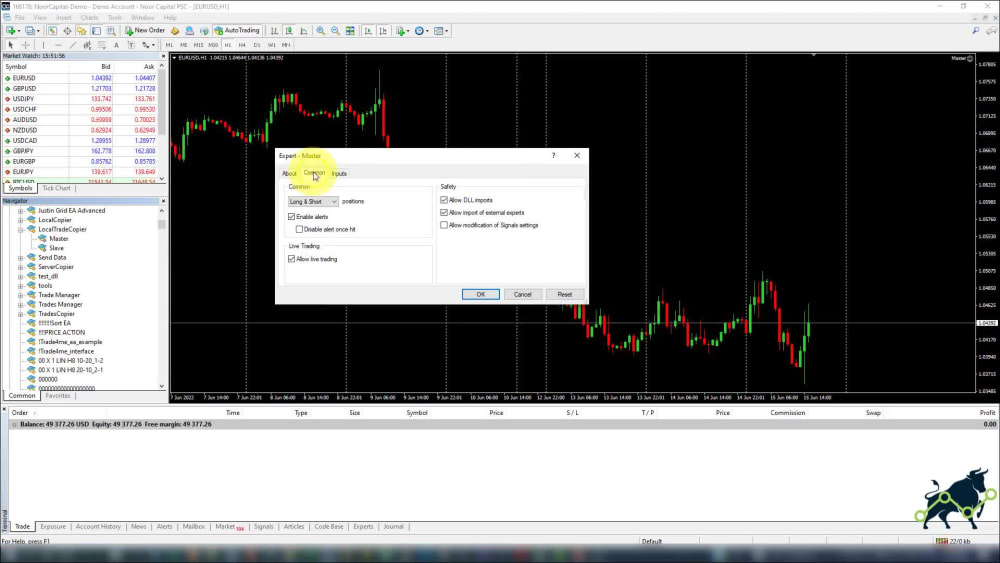Click the zoom in magnifier icon

point(320,31)
